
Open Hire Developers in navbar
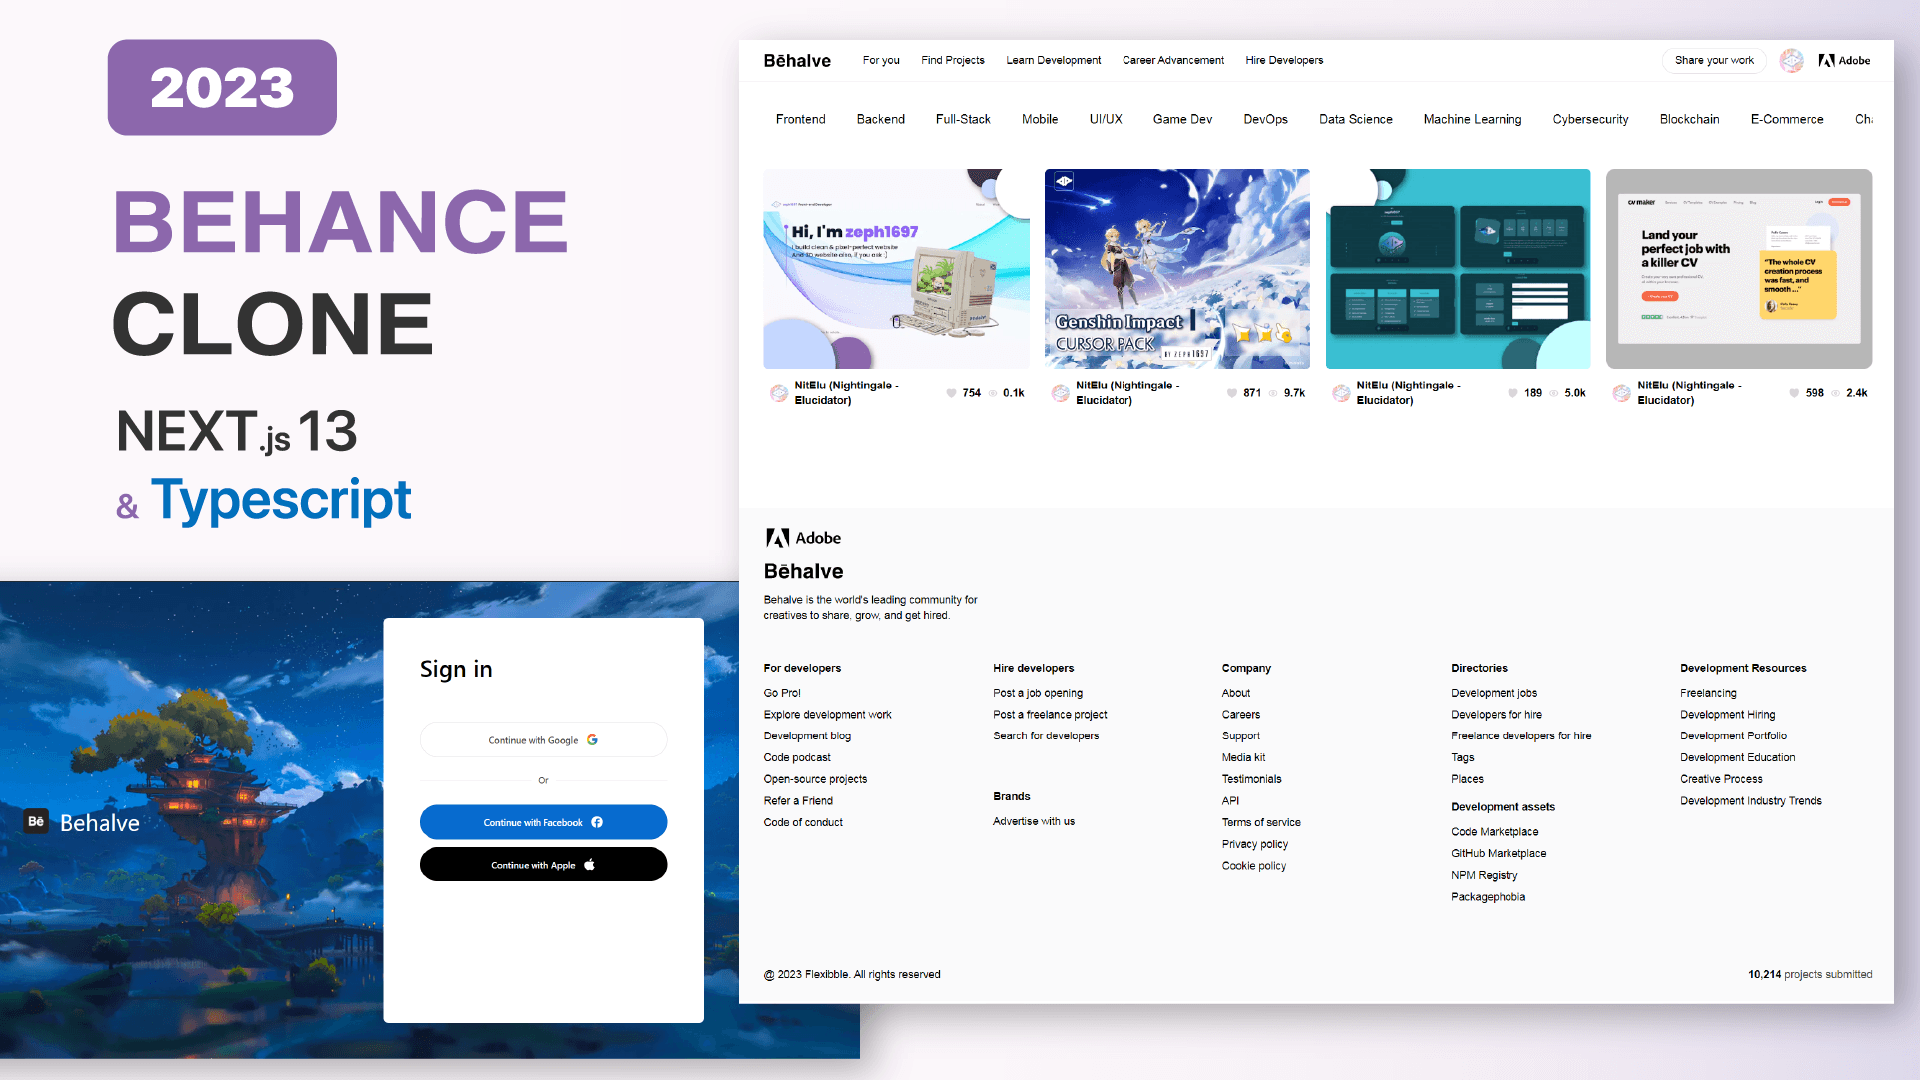click(x=1284, y=61)
